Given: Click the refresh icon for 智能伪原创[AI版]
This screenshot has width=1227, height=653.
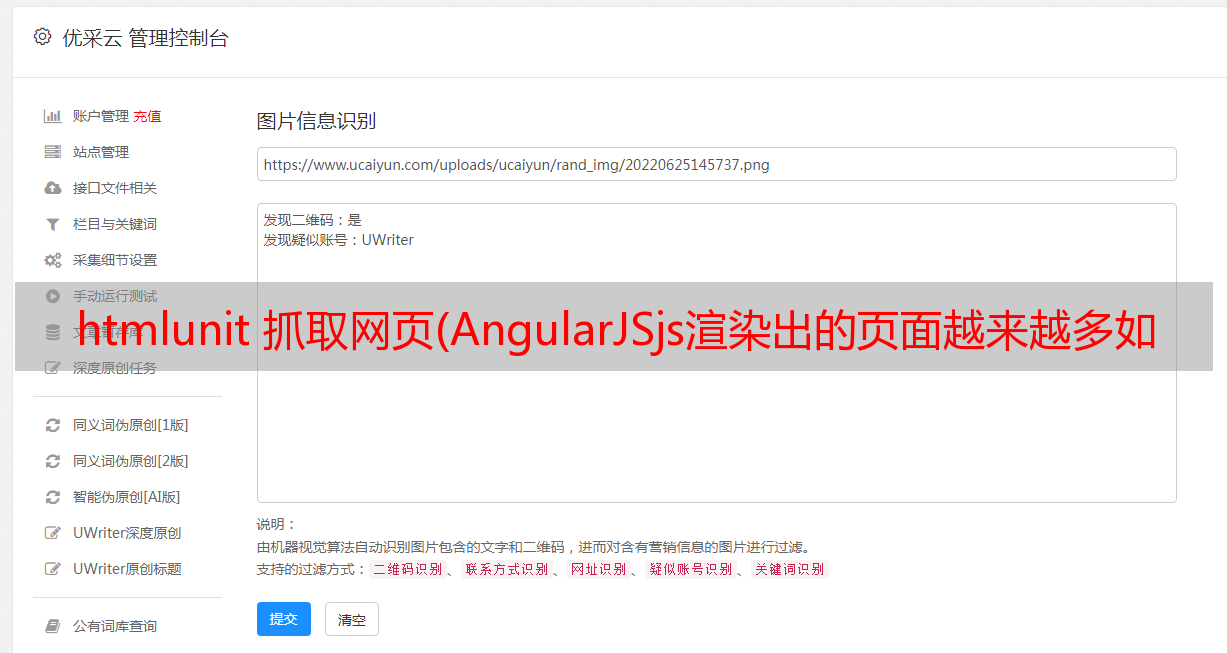Looking at the screenshot, I should click(53, 497).
